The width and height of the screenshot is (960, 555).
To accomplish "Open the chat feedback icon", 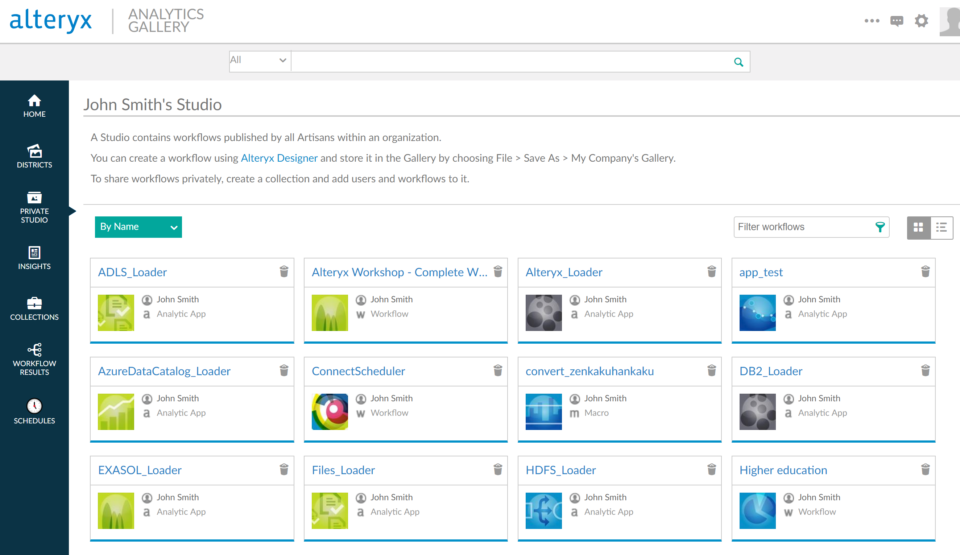I will pos(897,21).
